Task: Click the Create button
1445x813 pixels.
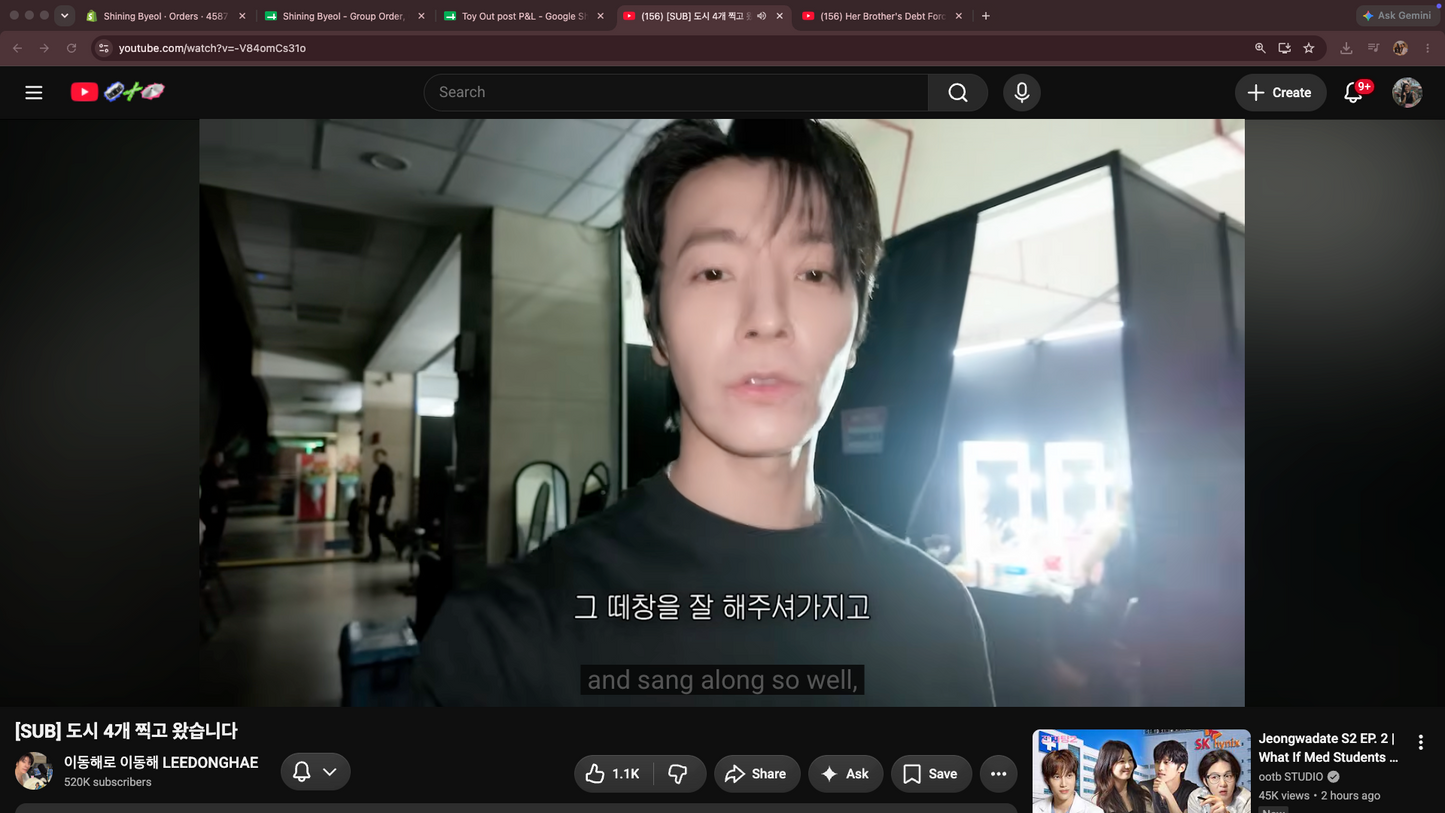Action: [1280, 92]
